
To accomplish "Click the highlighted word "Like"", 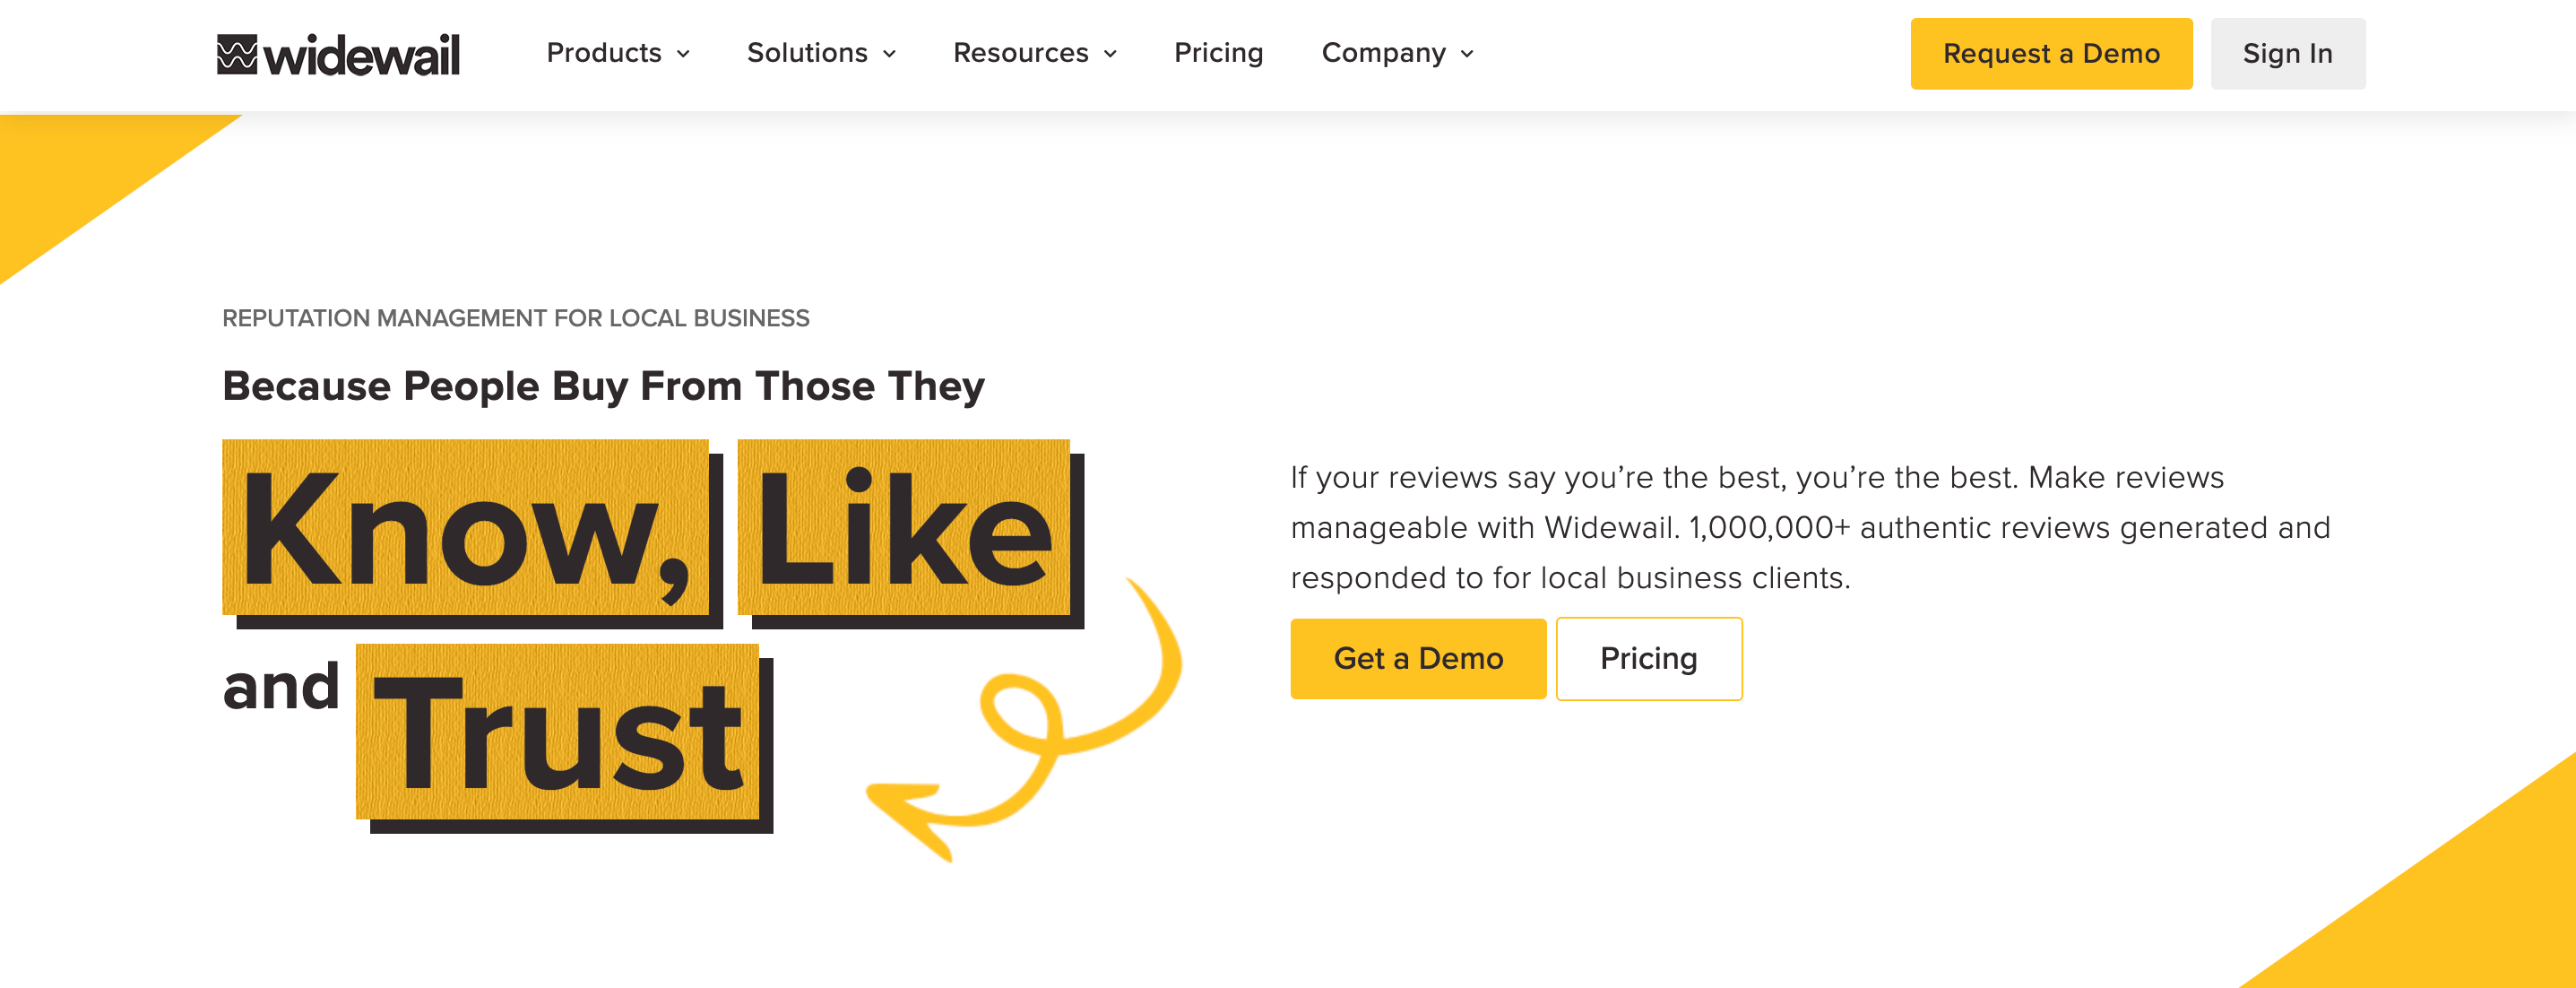I will 904,528.
